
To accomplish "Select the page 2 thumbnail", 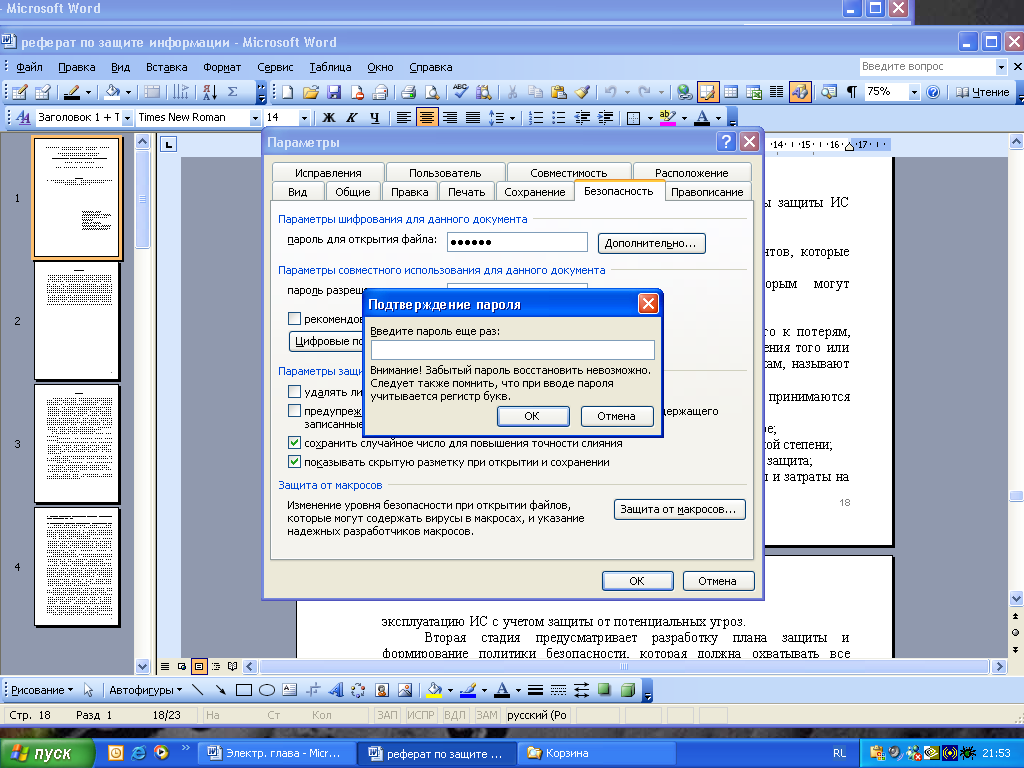I will (76, 321).
